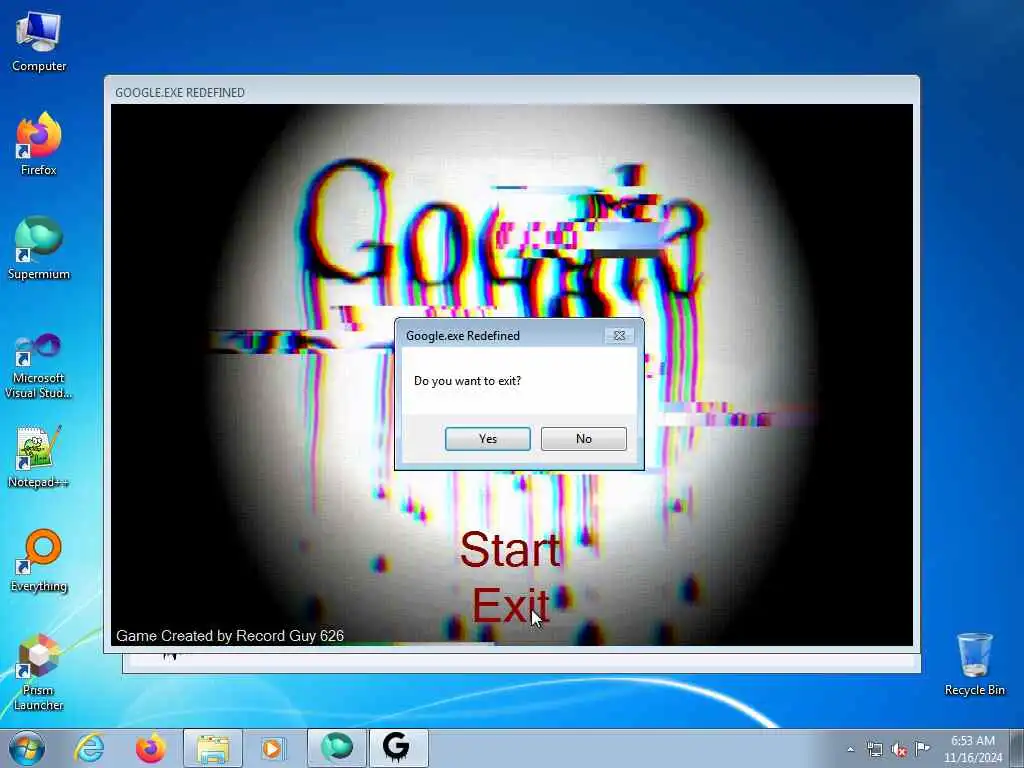This screenshot has width=1024, height=768.
Task: Click the Exit option in the game menu
Action: pos(510,605)
